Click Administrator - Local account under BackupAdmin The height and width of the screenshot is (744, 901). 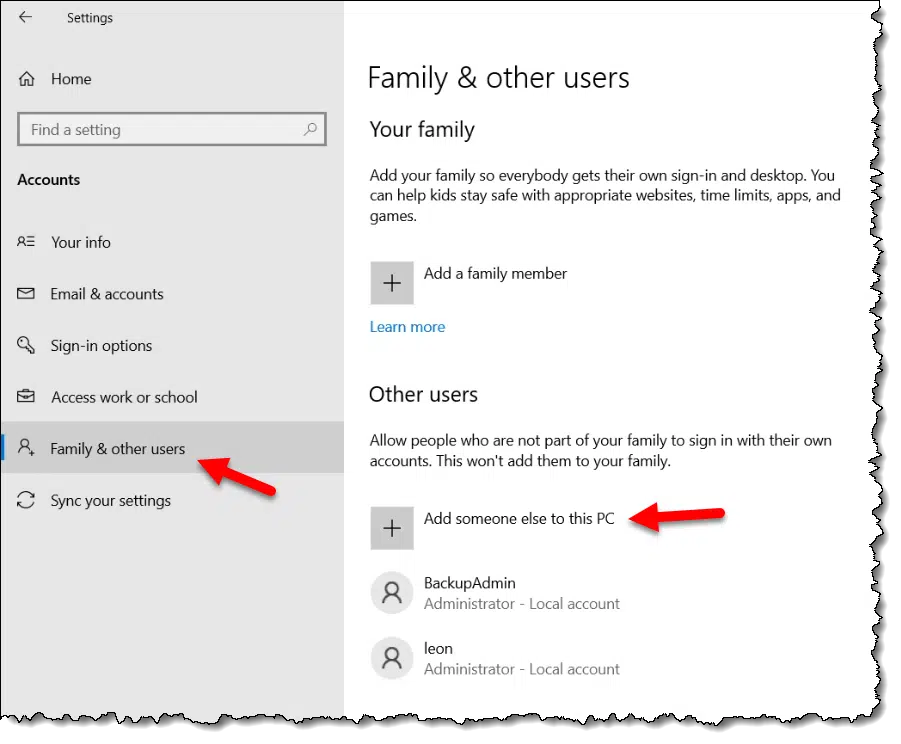522,604
